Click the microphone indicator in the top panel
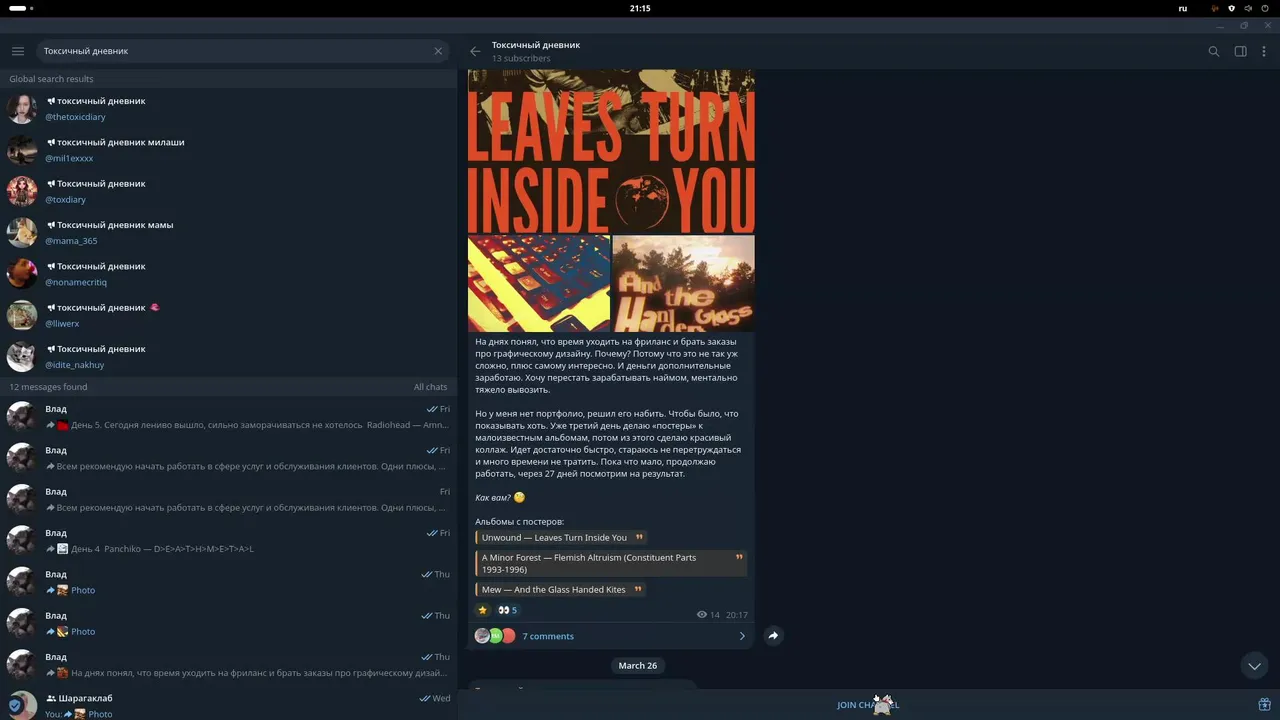 (x=1215, y=8)
